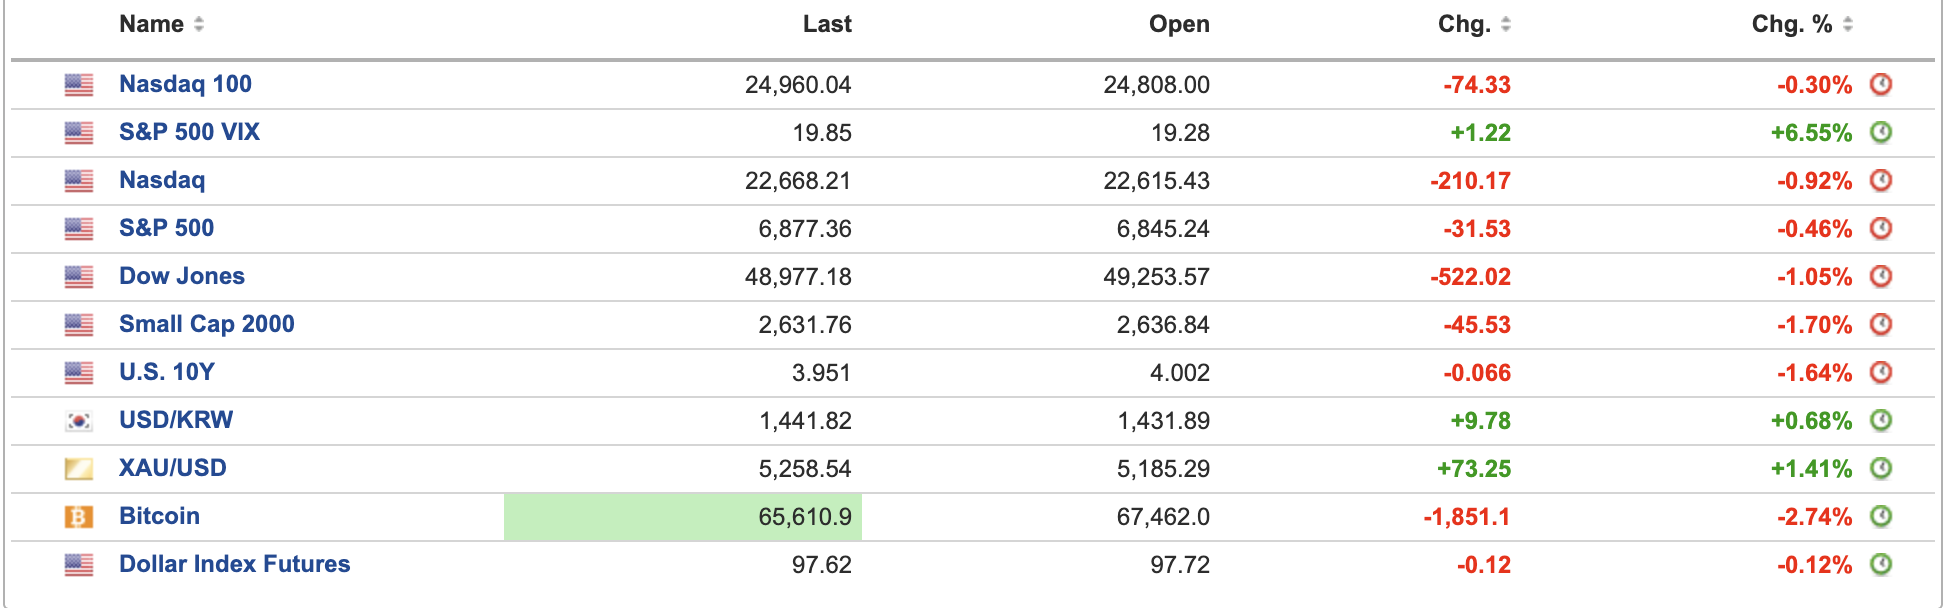
Task: Click the Bitcoin logo icon
Action: (79, 517)
